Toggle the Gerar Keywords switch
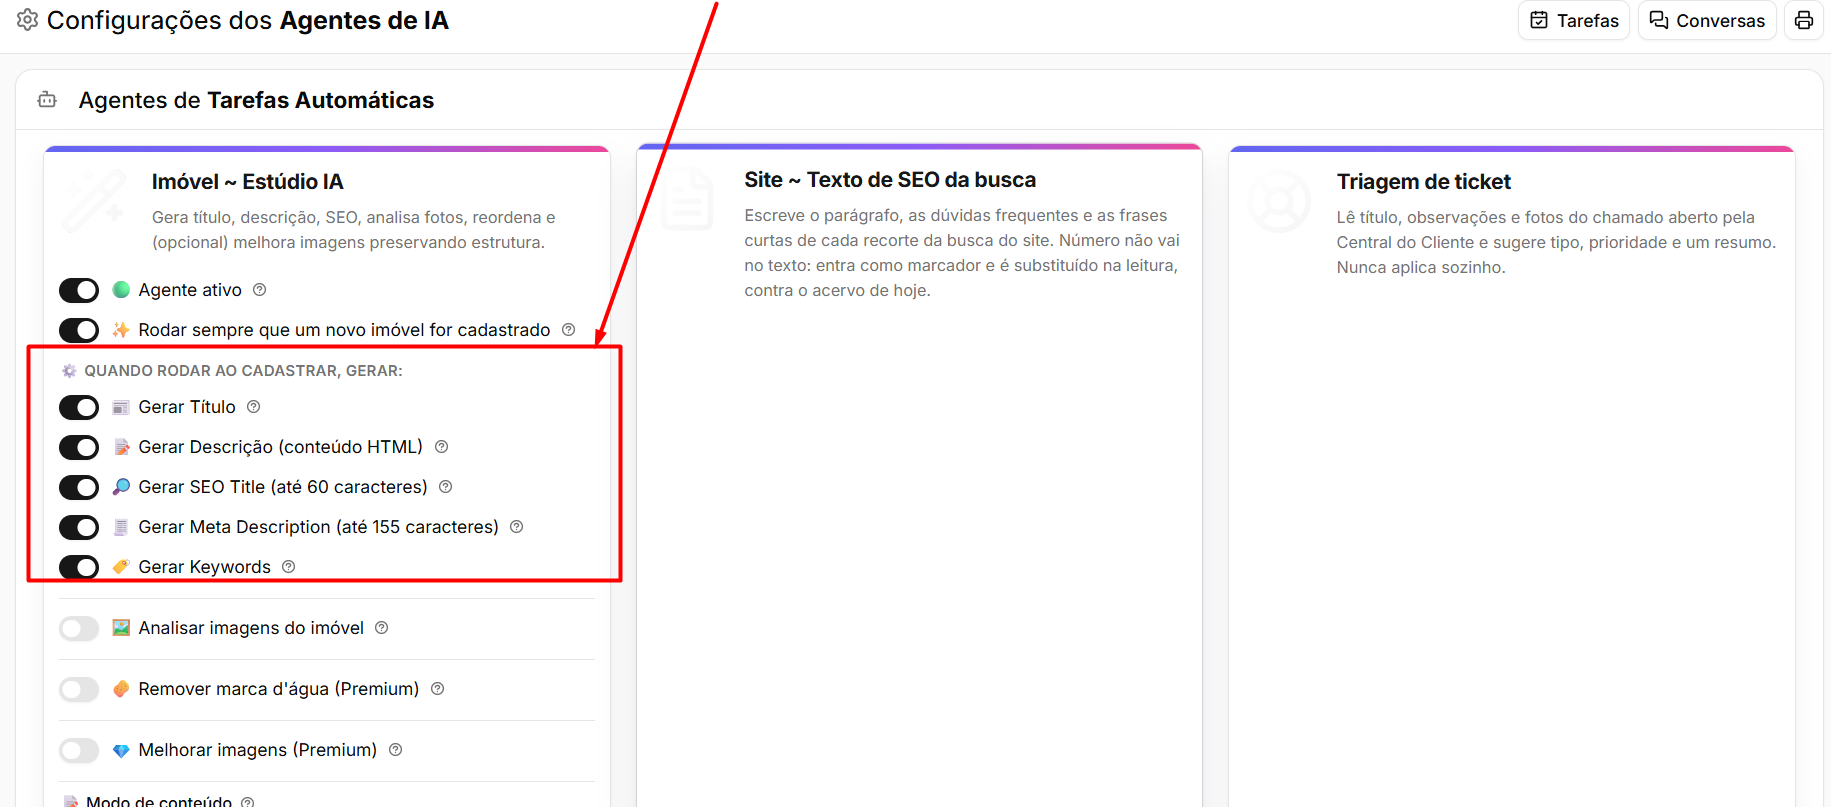Screen dimensions: 1831x807 click(x=79, y=567)
